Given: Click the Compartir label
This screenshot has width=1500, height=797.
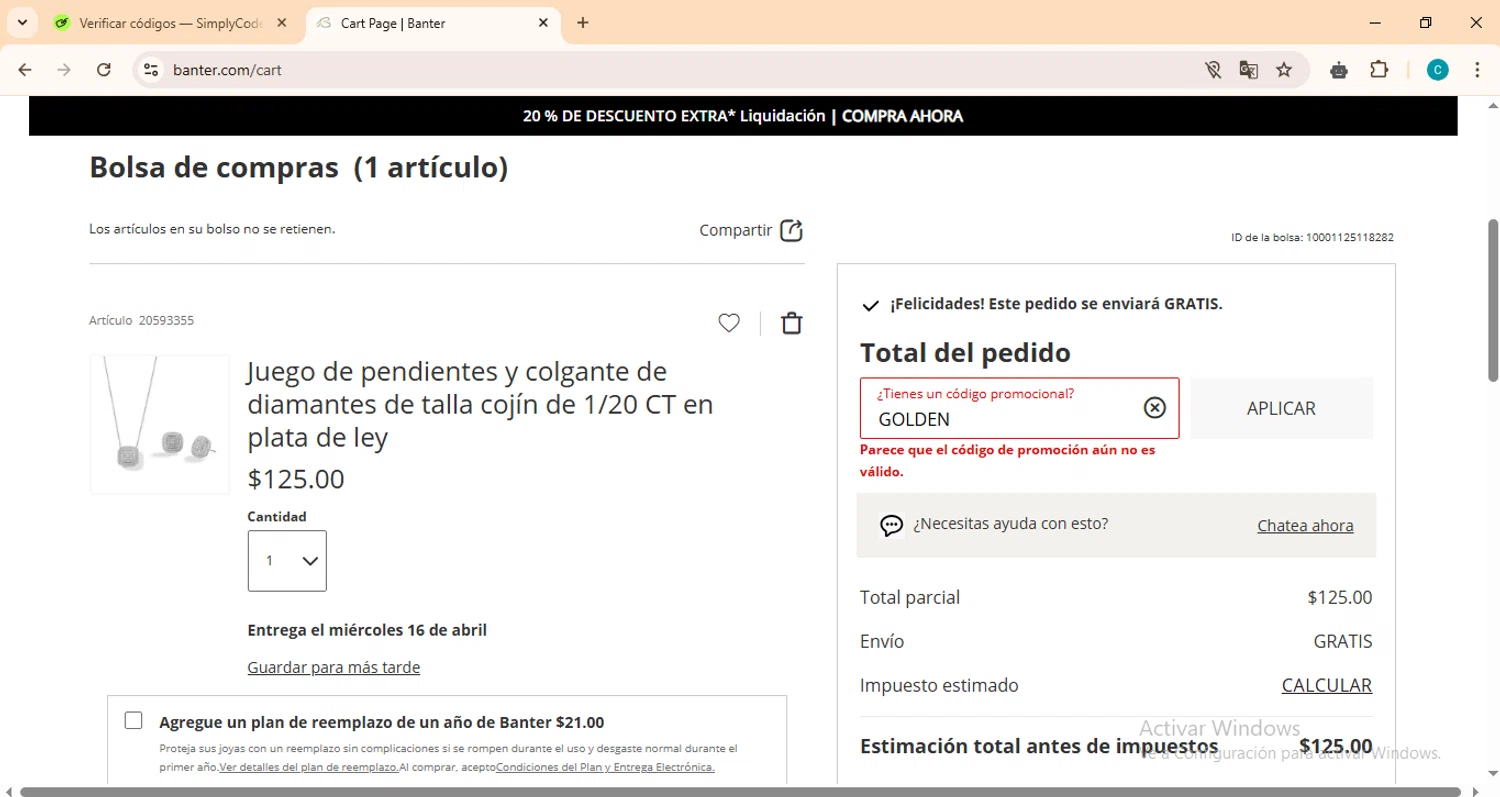Looking at the screenshot, I should click(735, 230).
